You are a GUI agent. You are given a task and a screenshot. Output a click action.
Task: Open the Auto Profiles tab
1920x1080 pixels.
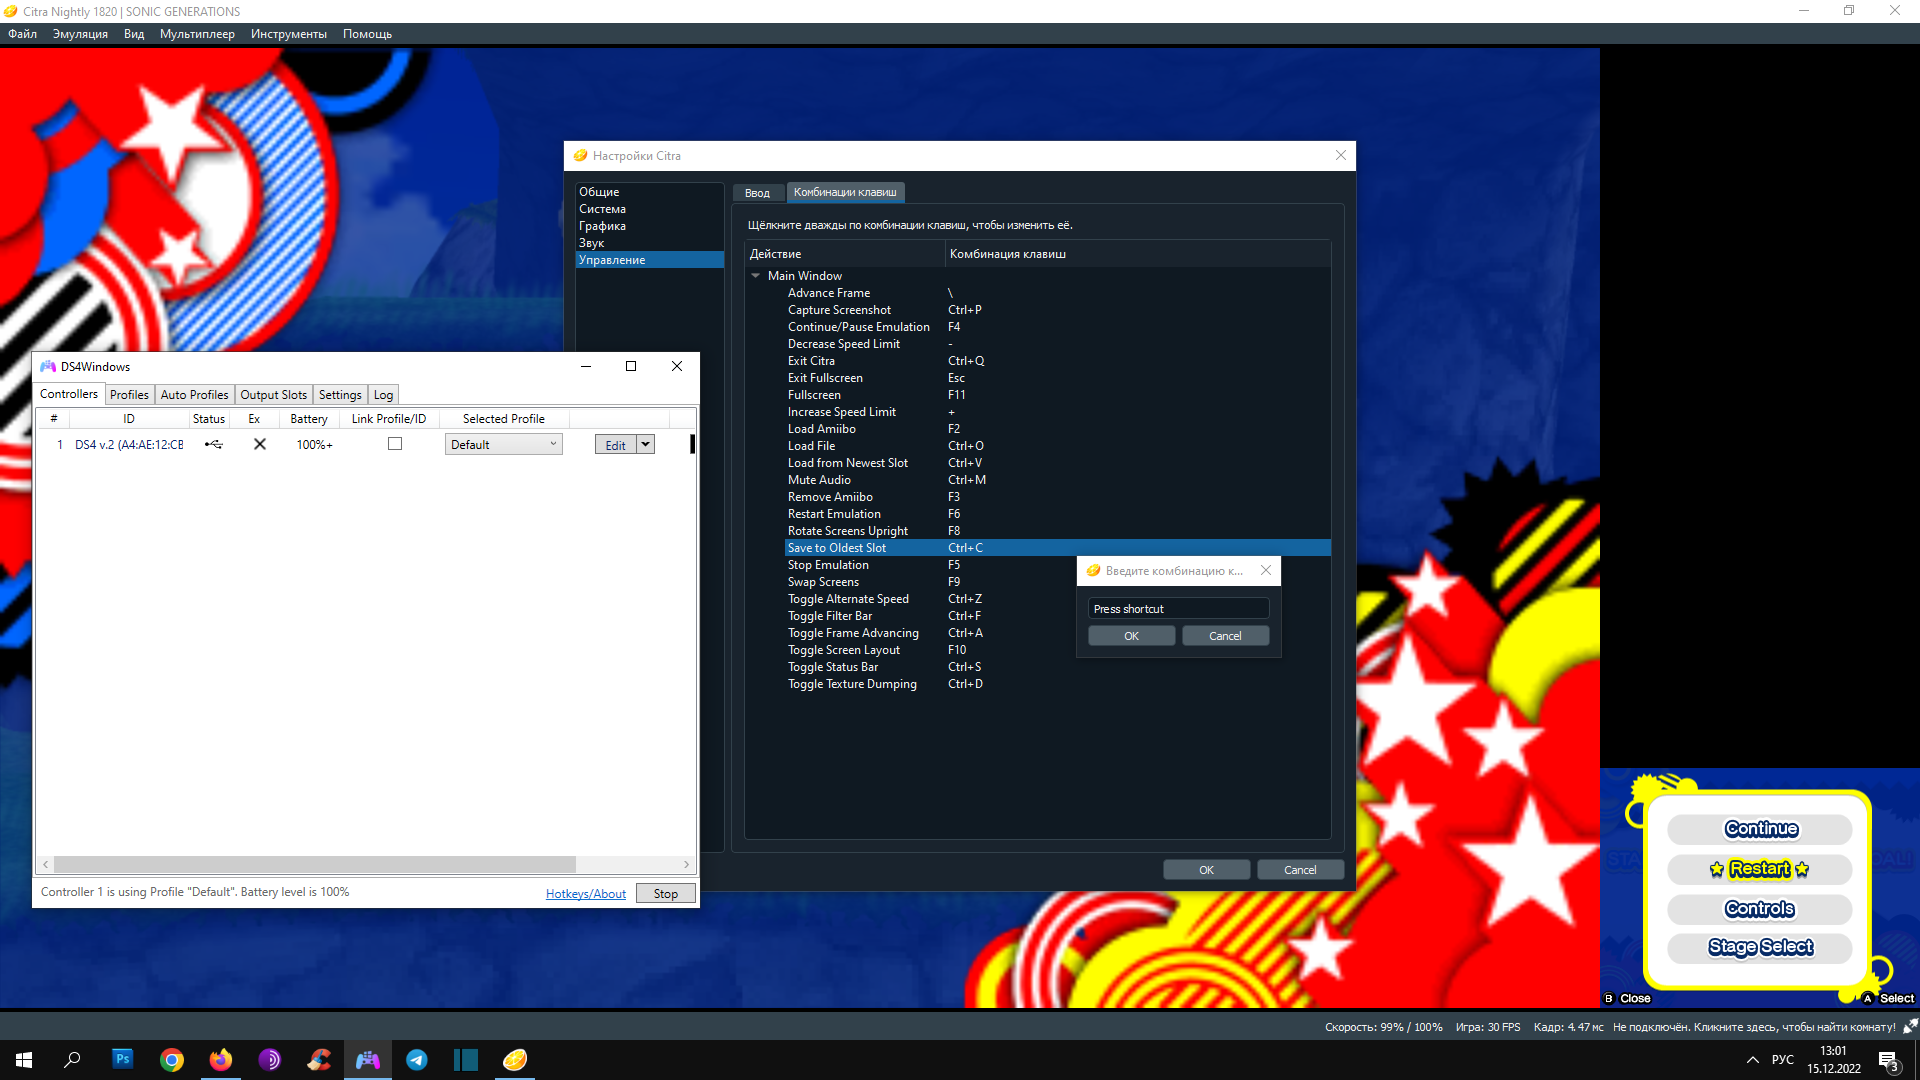coord(194,395)
